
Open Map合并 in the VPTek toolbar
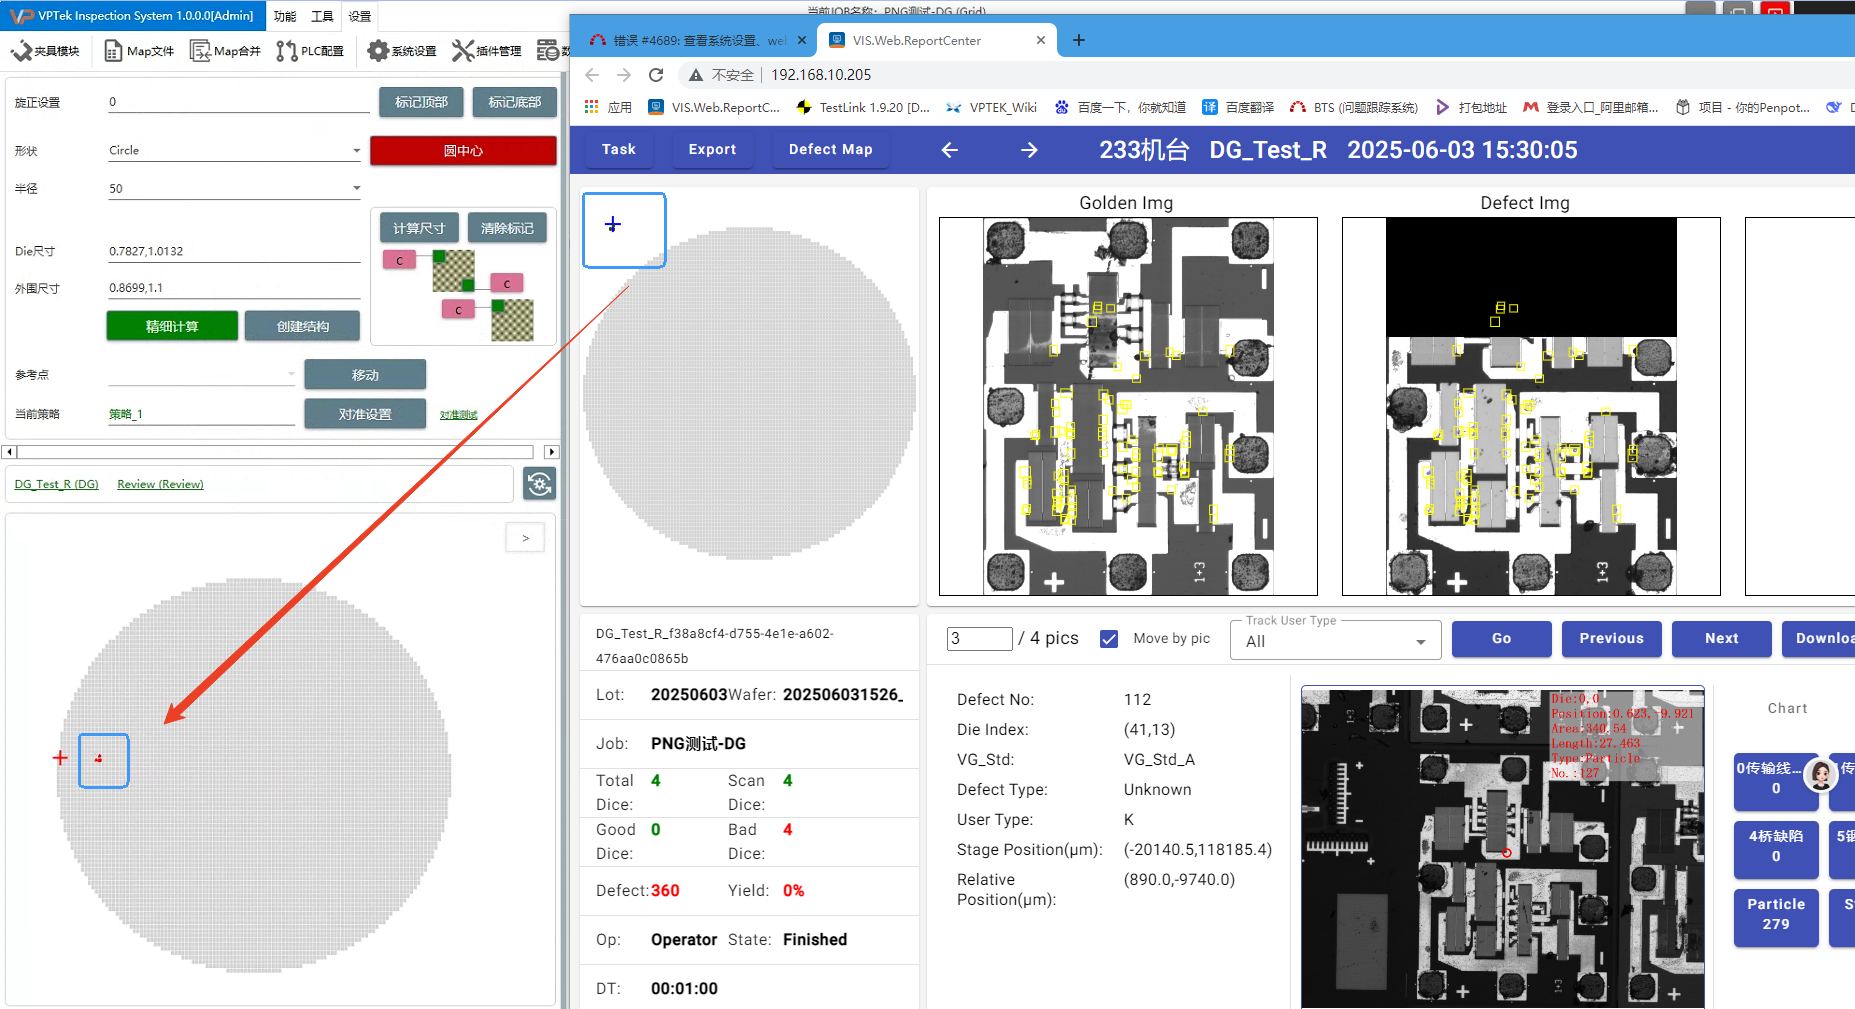click(225, 51)
